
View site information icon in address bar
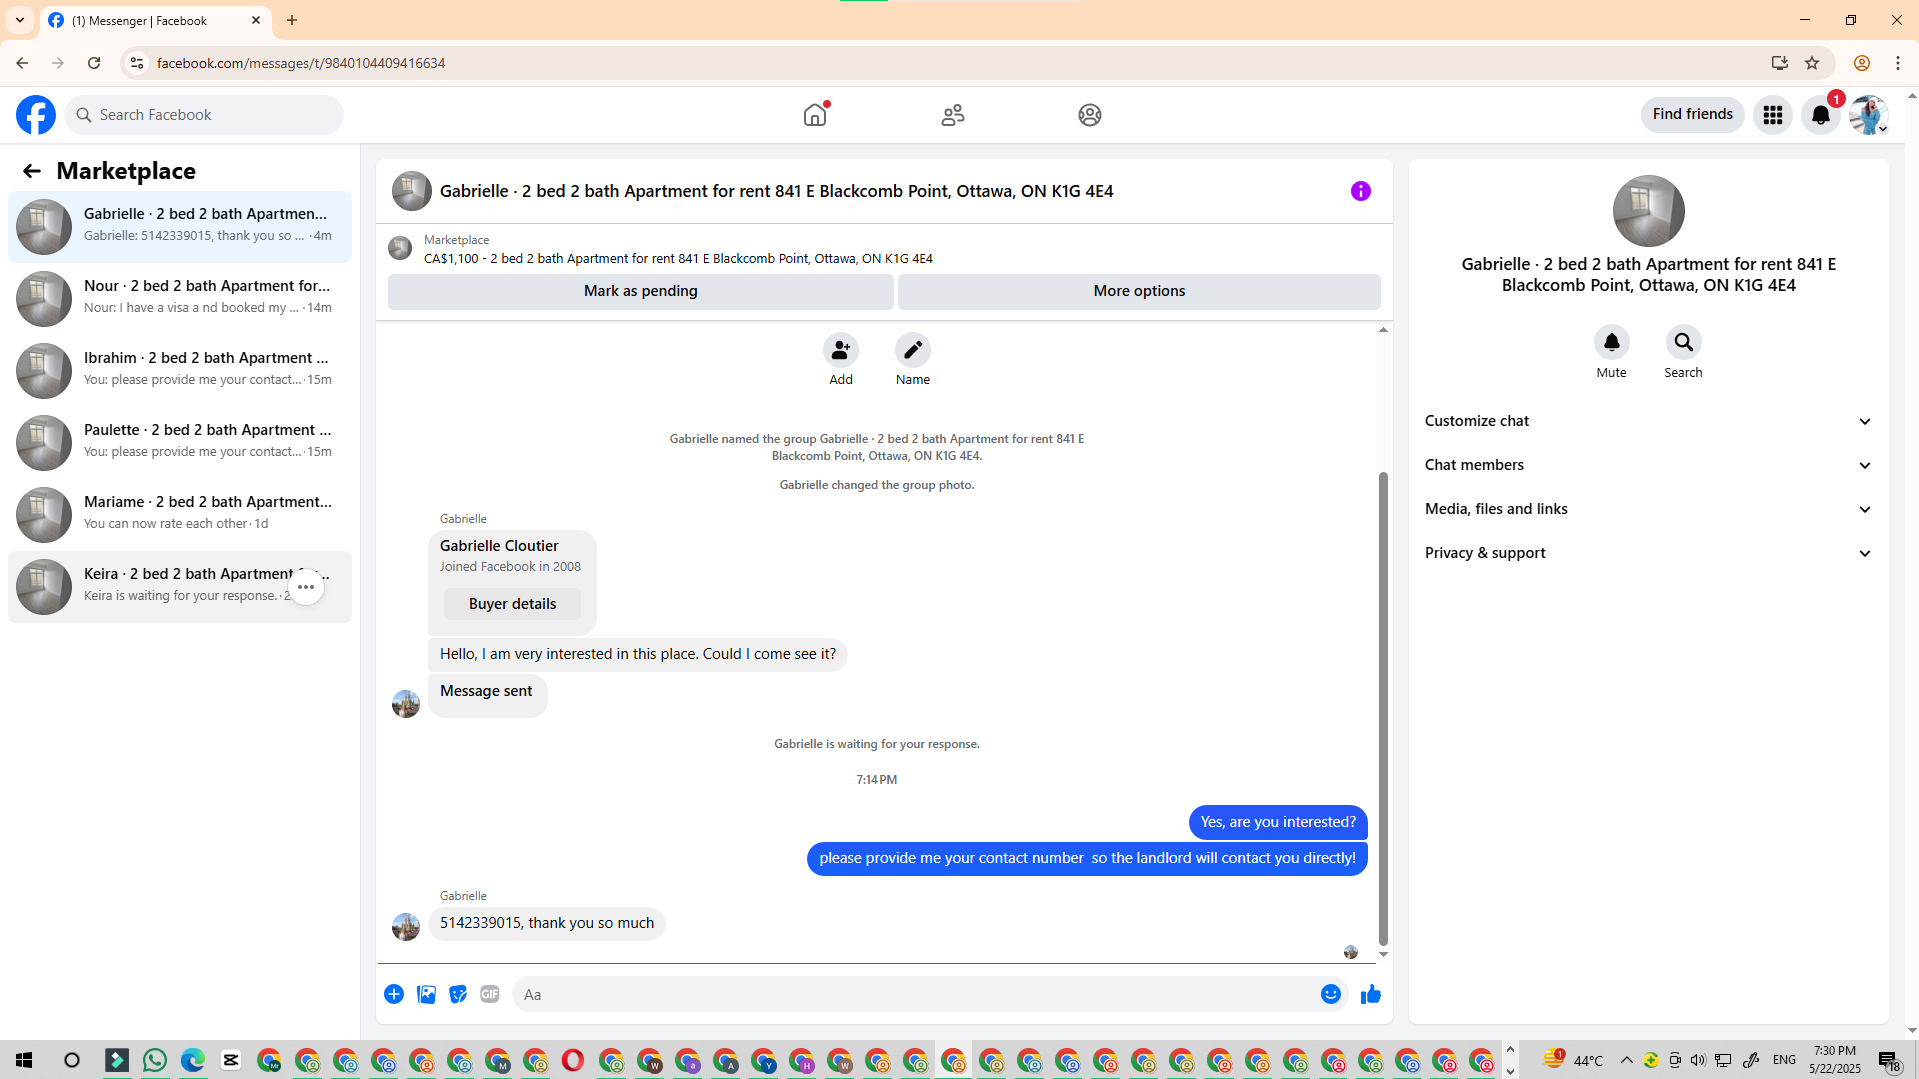137,63
